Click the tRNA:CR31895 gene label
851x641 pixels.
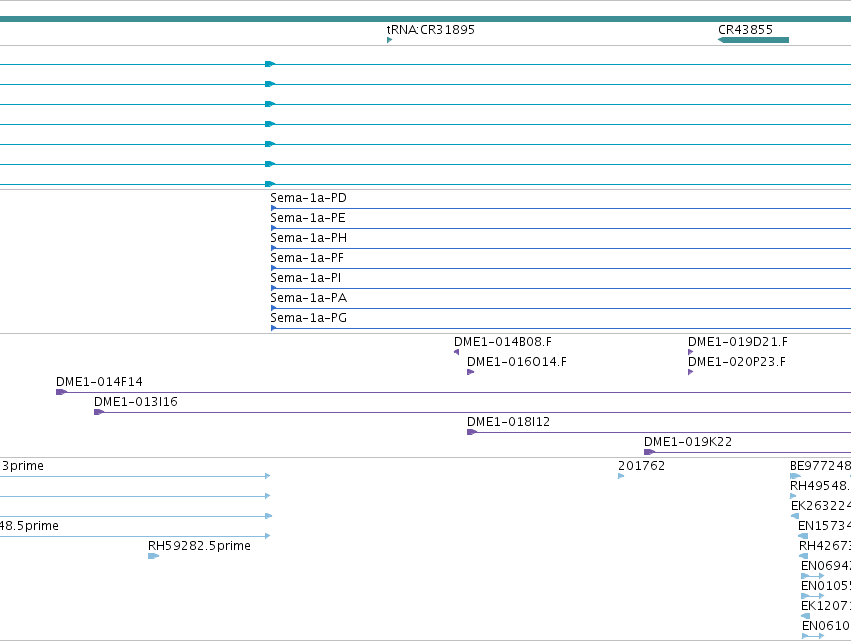(430, 30)
